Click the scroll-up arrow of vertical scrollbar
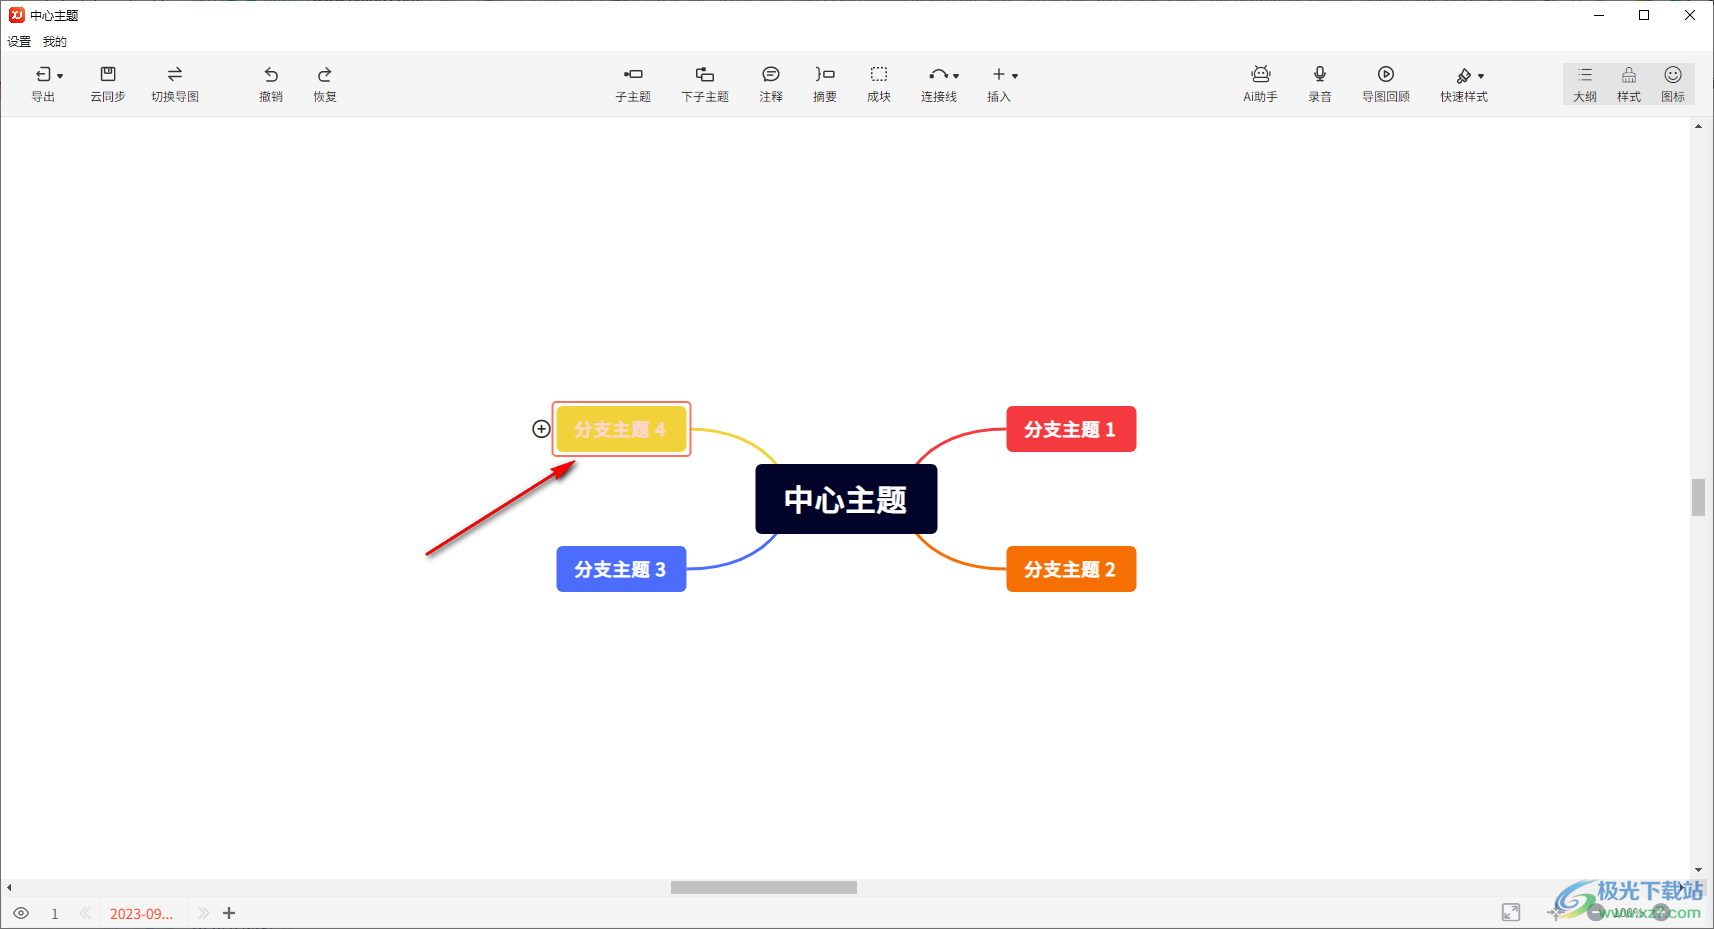1714x929 pixels. (1698, 126)
